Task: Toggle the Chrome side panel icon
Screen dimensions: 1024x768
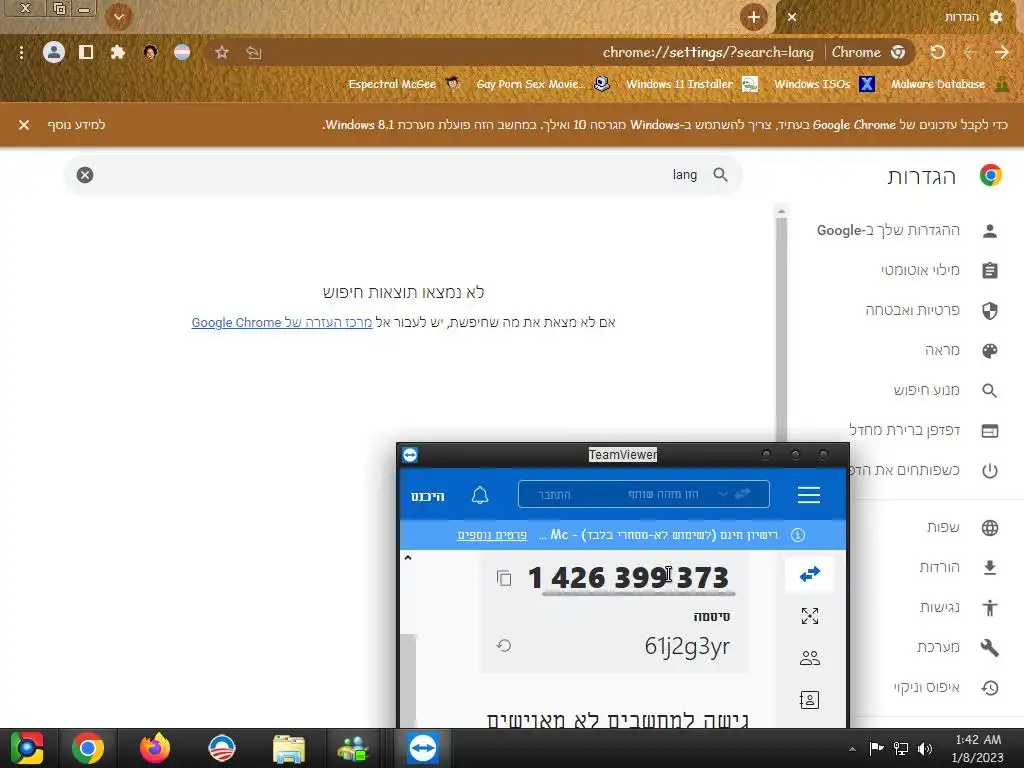Action: pos(86,52)
